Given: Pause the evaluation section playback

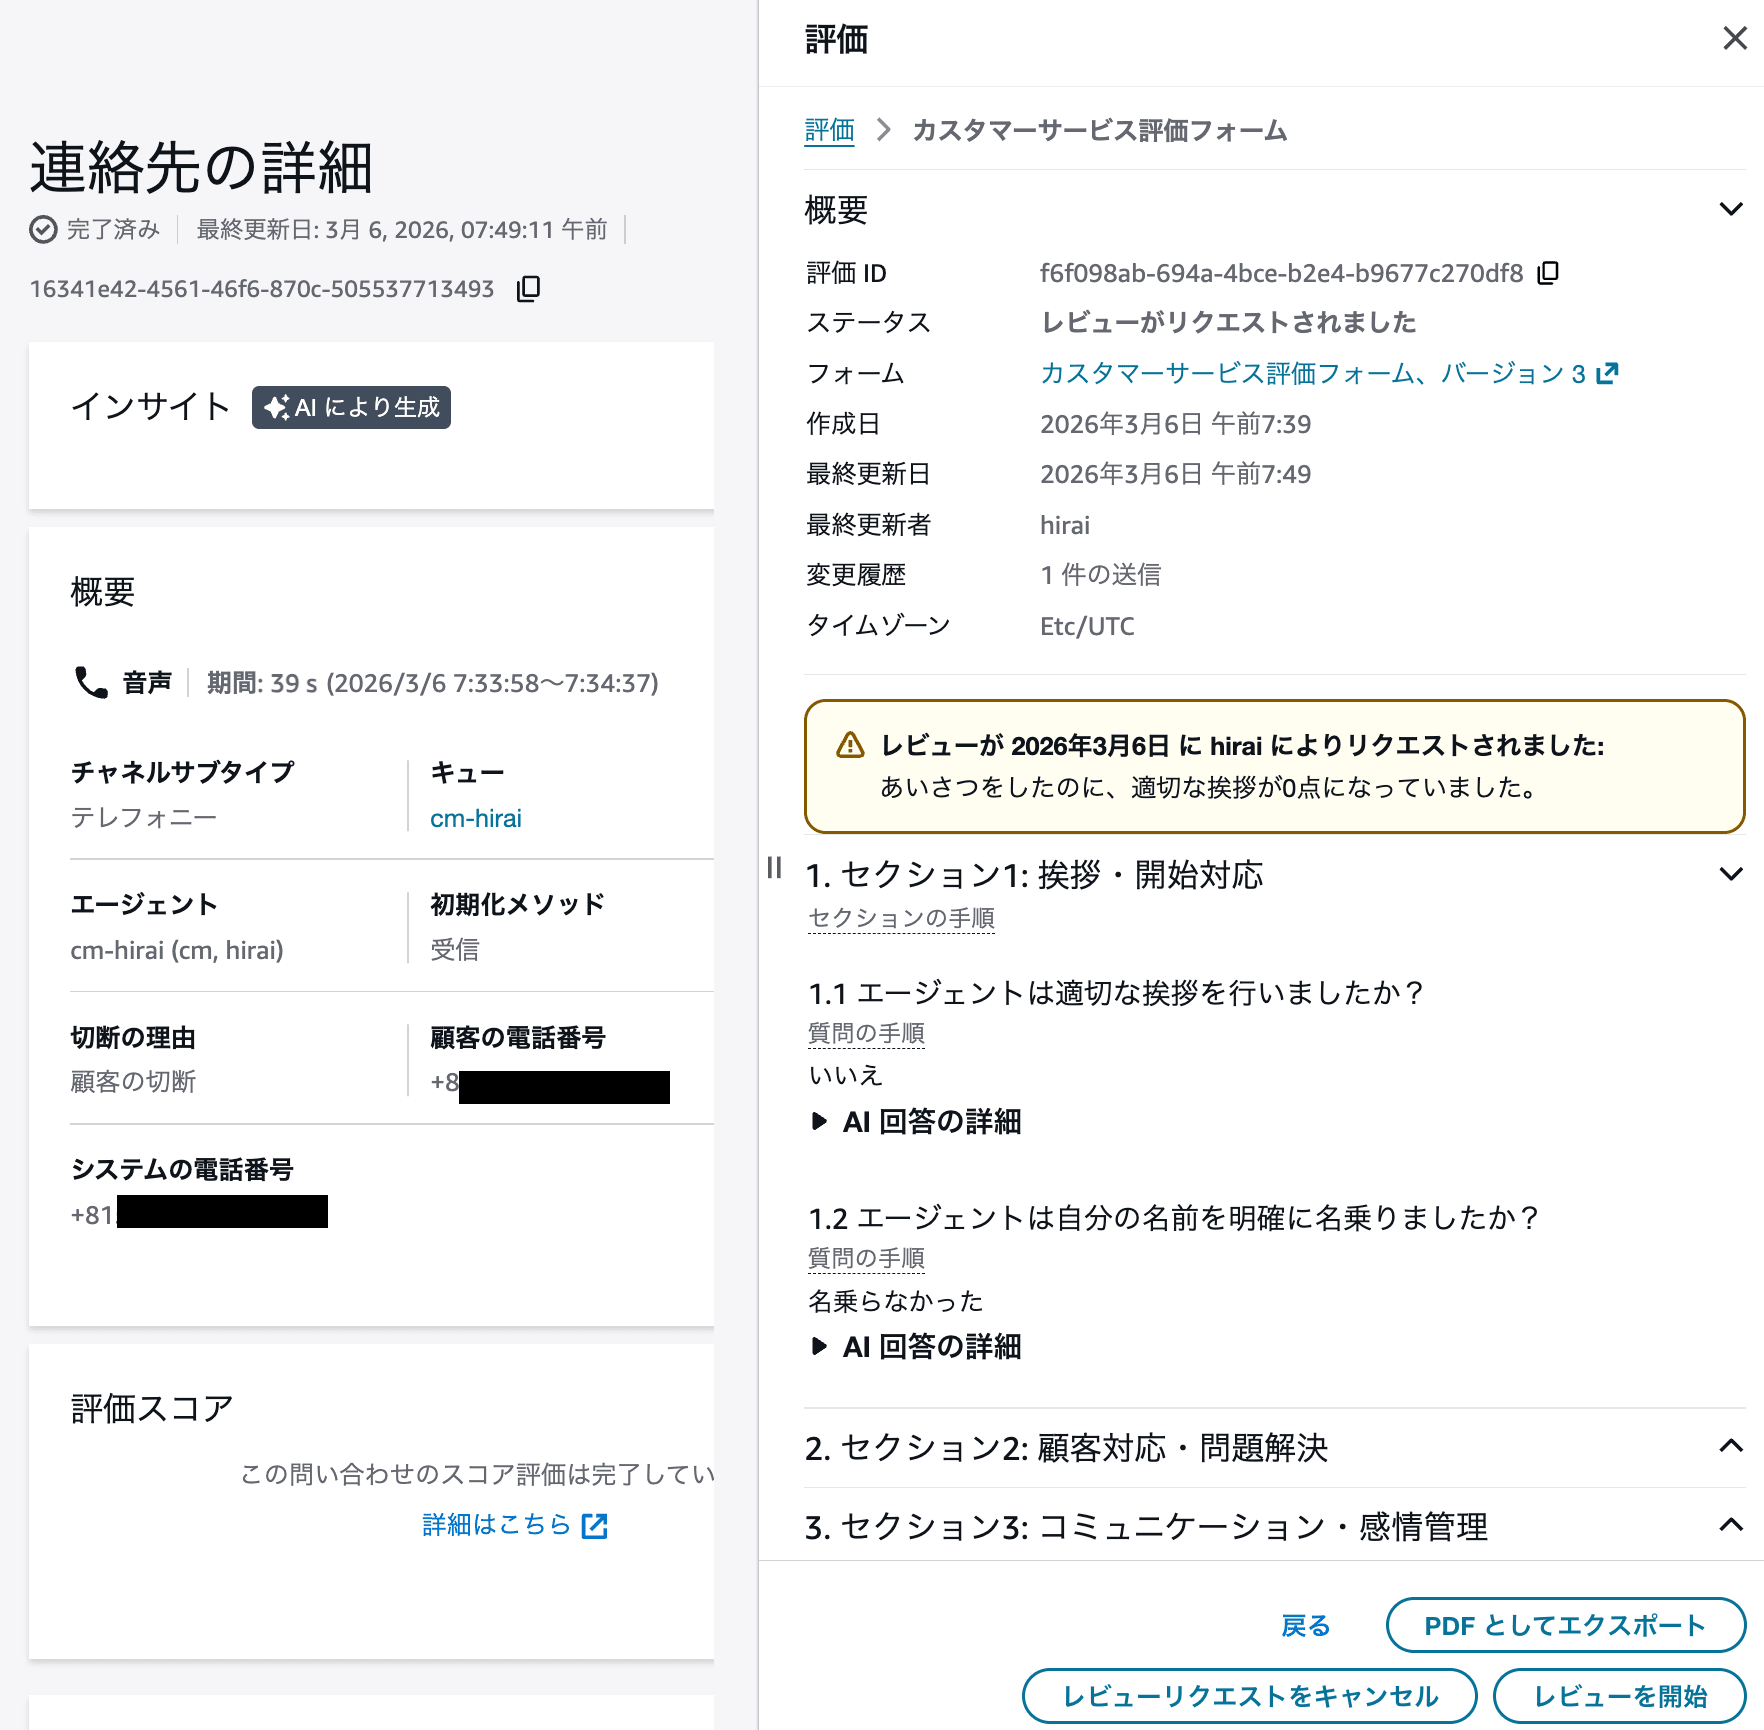Looking at the screenshot, I should 773,869.
